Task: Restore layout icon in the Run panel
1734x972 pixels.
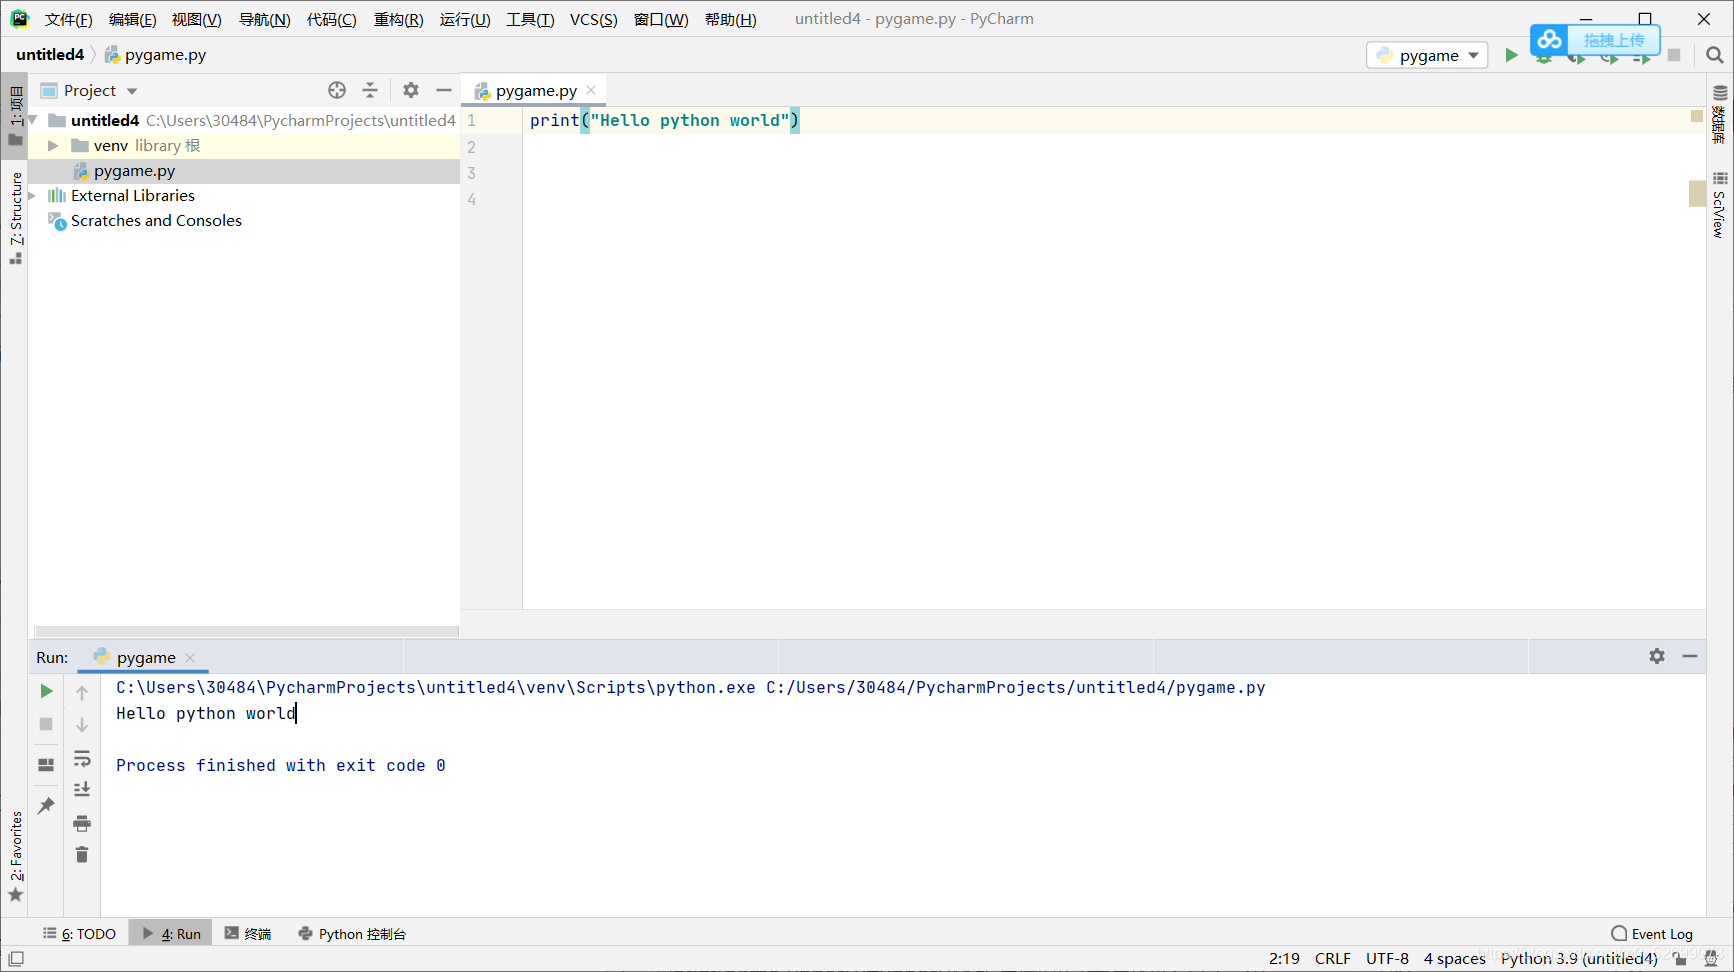Action: pos(46,765)
